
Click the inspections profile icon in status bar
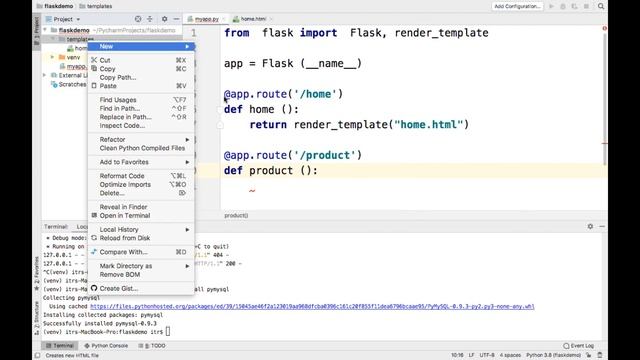pyautogui.click(x=589, y=356)
